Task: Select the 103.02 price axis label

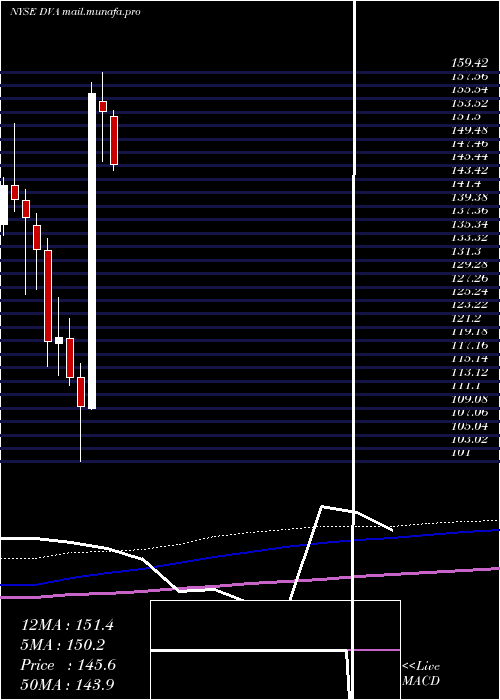Action: point(469,440)
